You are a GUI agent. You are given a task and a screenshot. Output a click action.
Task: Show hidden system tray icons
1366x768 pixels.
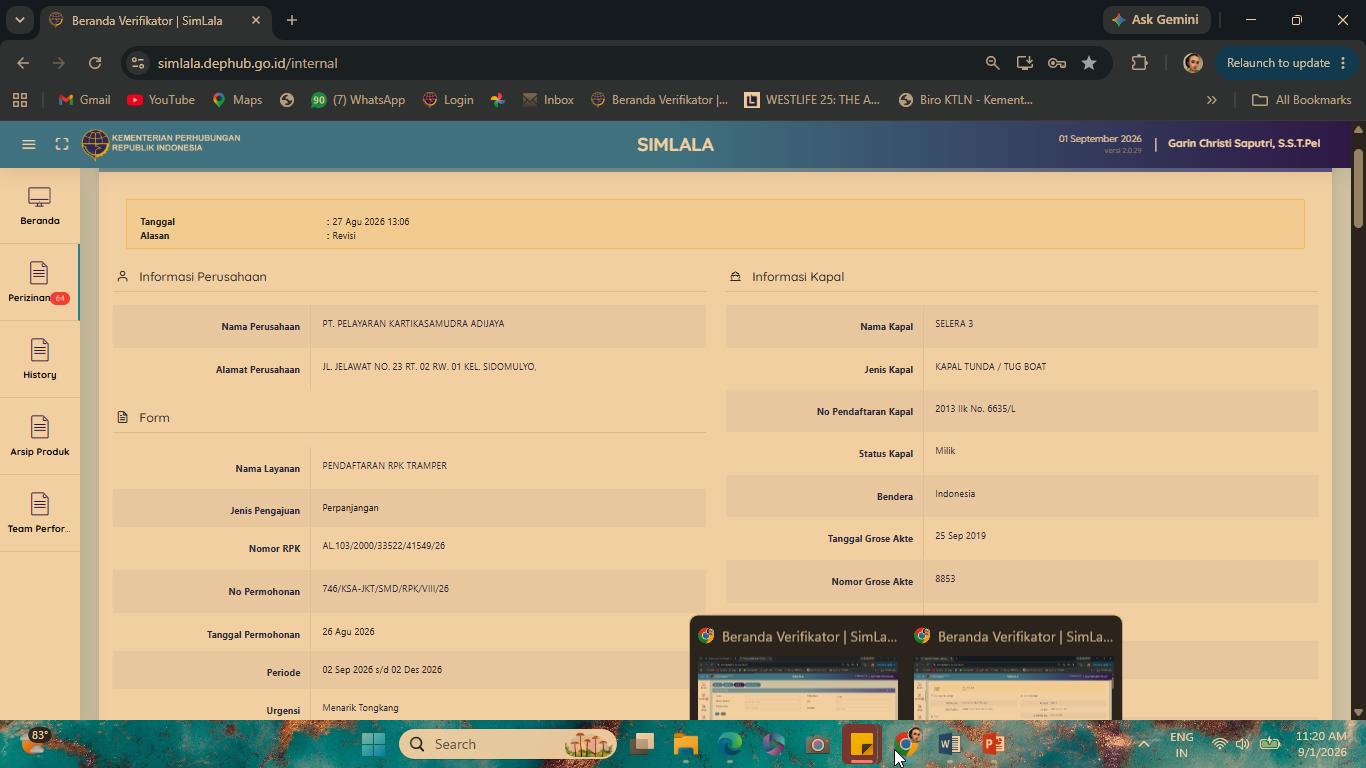click(1144, 744)
